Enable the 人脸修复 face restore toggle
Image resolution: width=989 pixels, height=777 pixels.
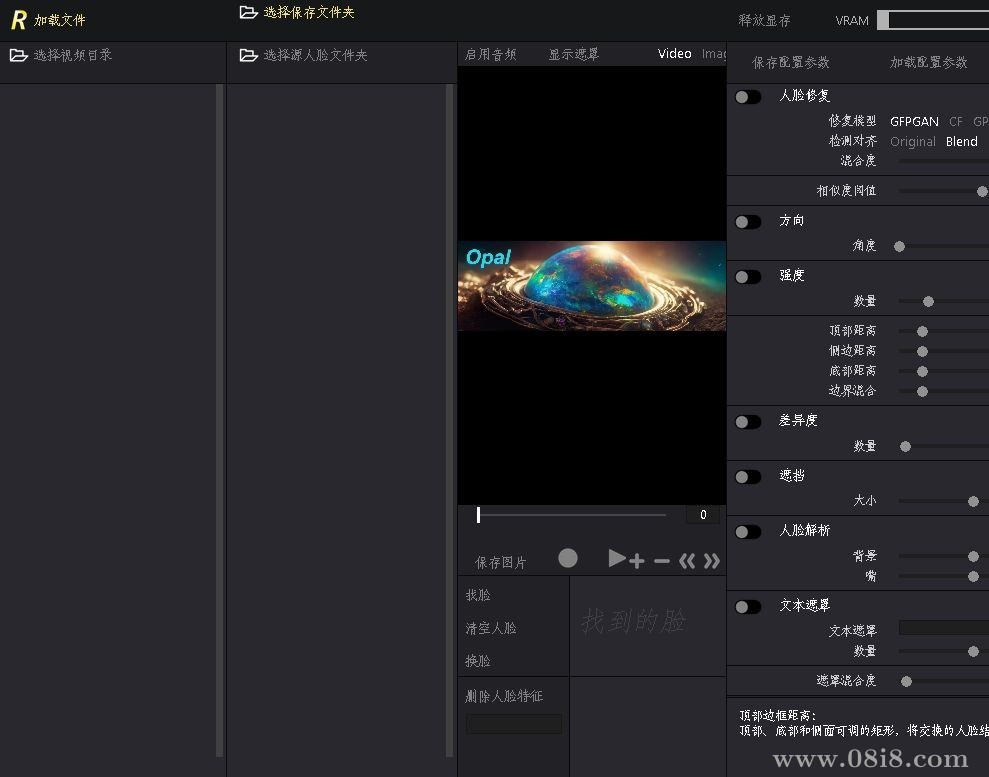tap(748, 97)
